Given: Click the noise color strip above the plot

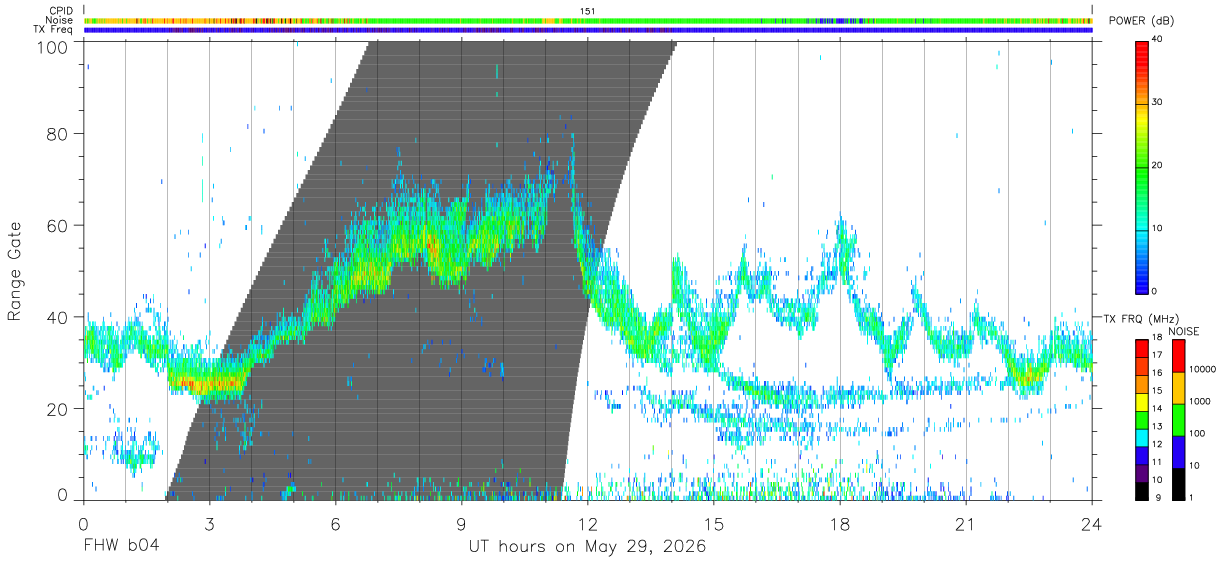Looking at the screenshot, I should [588, 21].
